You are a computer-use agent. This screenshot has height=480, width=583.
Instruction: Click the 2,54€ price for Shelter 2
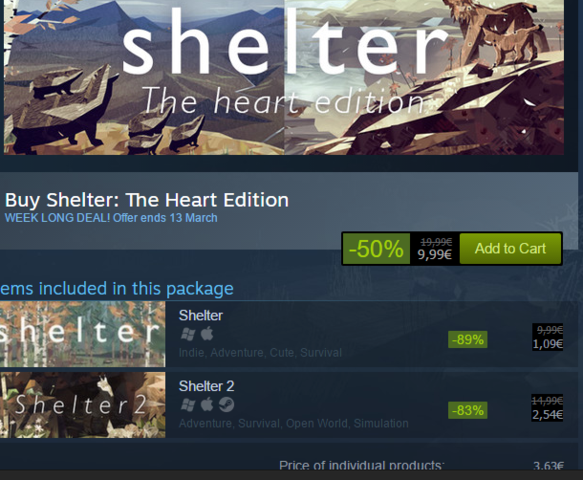[547, 415]
